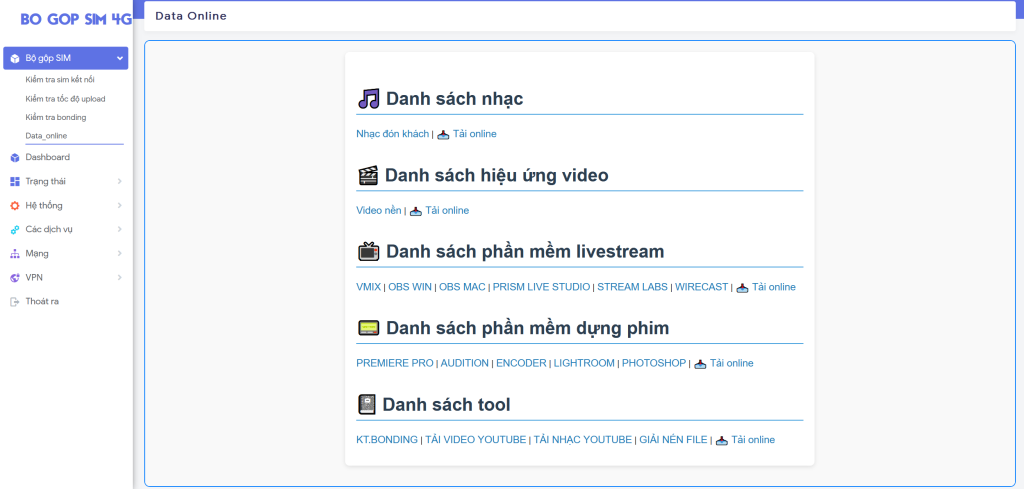Open the OBS MAC link

462,287
